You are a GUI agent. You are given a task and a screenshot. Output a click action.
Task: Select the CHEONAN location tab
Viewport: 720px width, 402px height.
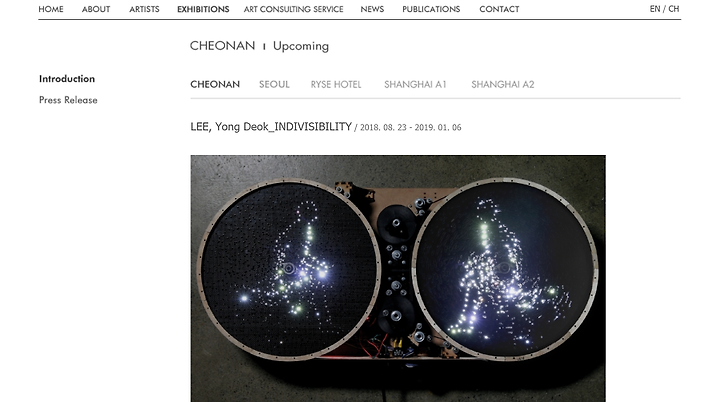(215, 85)
